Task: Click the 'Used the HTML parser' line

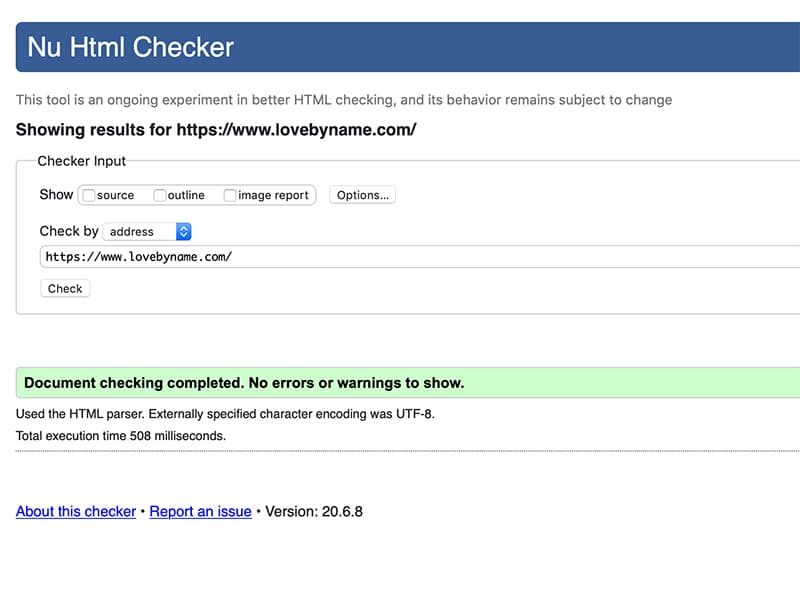Action: (225, 414)
